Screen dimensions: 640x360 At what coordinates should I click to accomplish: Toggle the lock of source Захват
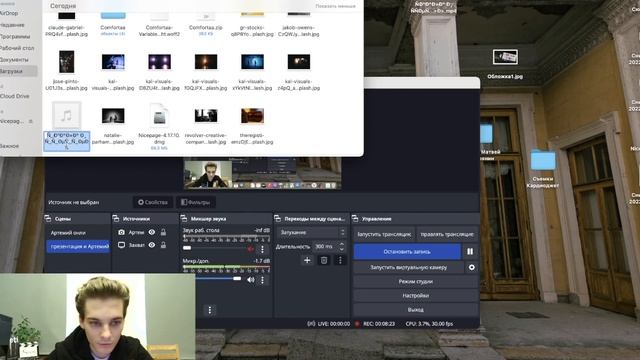coord(163,245)
